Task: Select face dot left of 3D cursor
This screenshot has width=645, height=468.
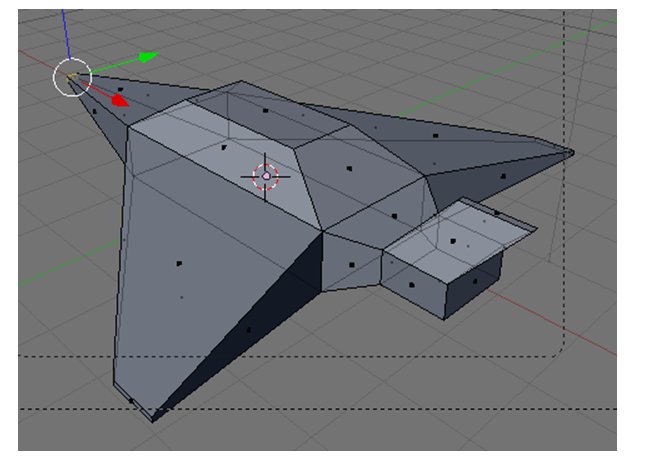Action: pos(224,147)
